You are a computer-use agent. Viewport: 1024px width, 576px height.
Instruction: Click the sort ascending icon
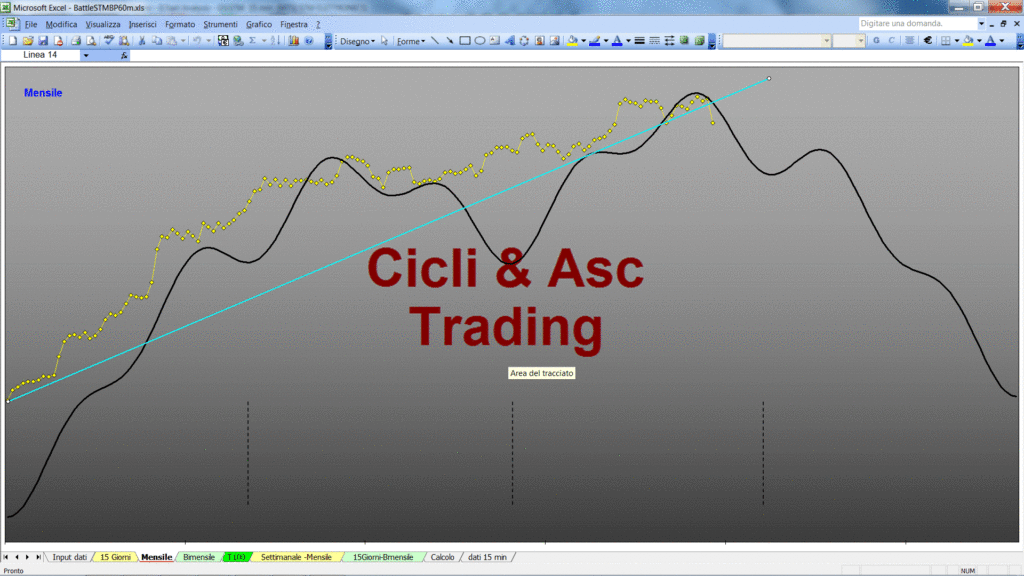276,40
